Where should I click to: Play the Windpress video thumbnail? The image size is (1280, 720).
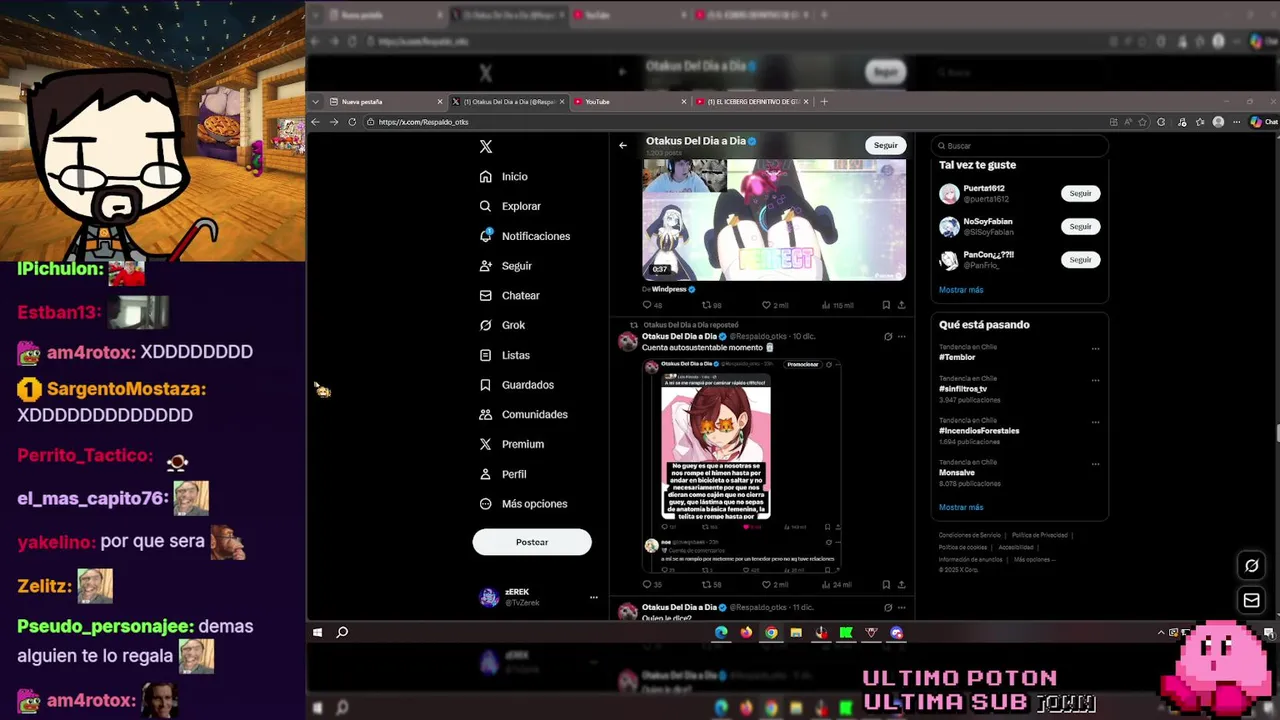pyautogui.click(x=774, y=220)
